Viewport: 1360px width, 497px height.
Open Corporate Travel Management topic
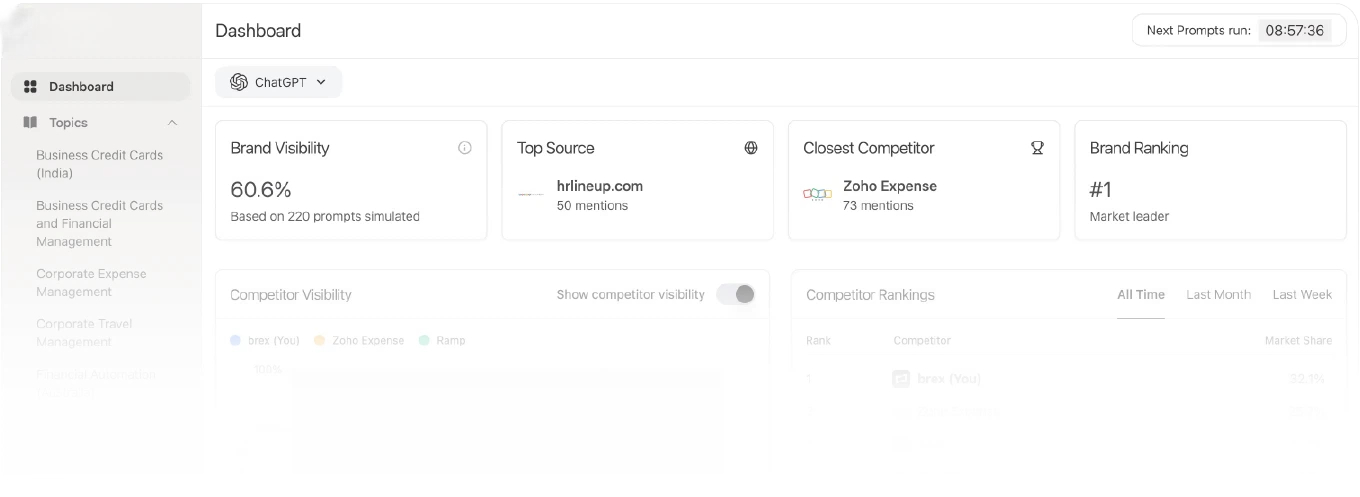[x=84, y=332]
